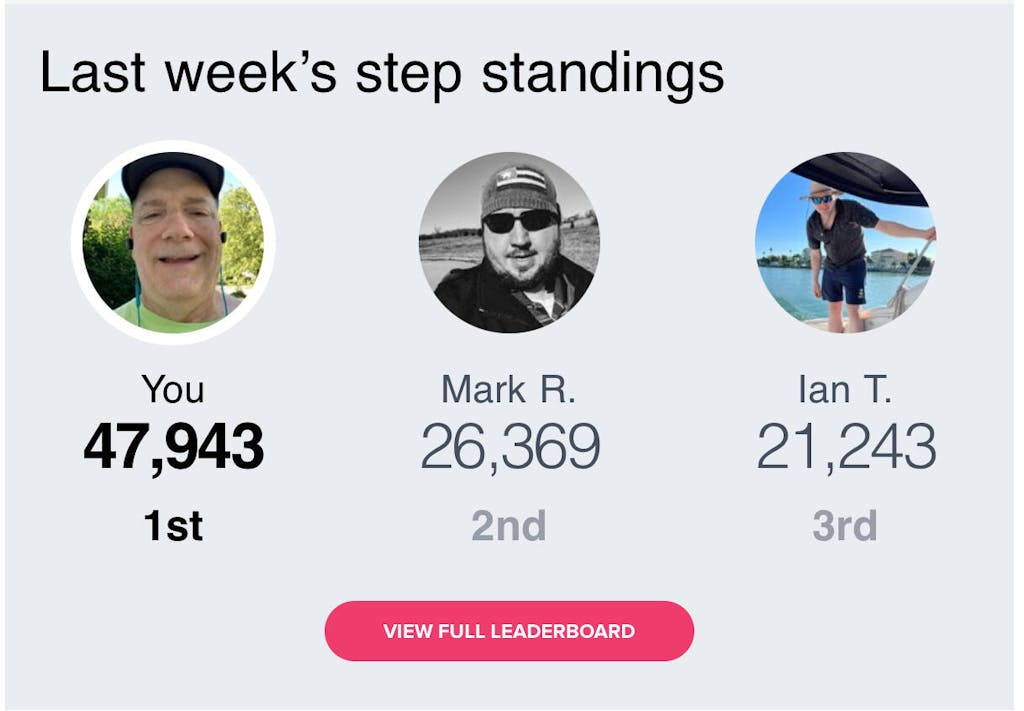The image size is (1024, 711).
Task: Open Mark R.'s black-and-white avatar
Action: point(509,242)
